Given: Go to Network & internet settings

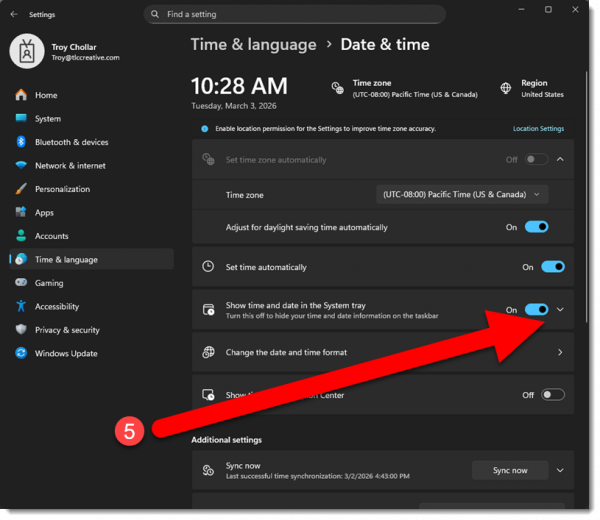Looking at the screenshot, I should (70, 166).
